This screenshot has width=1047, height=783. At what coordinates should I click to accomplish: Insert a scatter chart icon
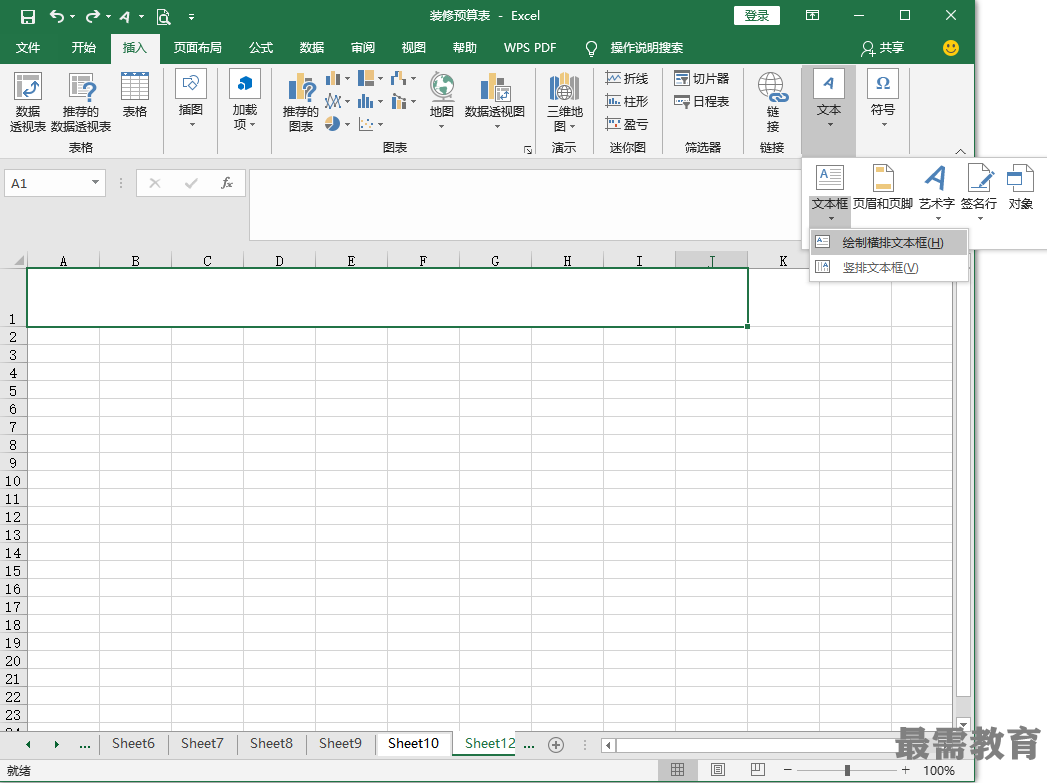(x=366, y=123)
